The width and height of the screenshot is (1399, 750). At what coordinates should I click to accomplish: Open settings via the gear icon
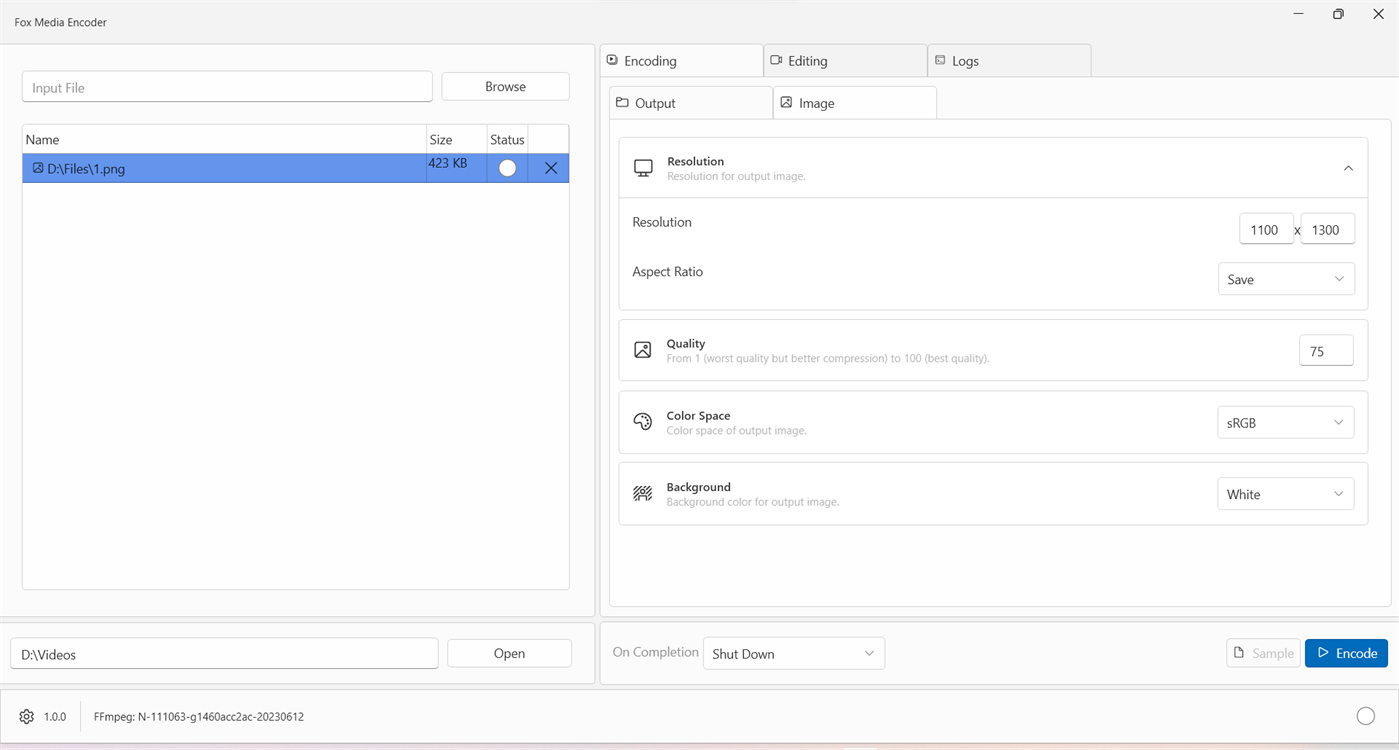pyautogui.click(x=27, y=717)
